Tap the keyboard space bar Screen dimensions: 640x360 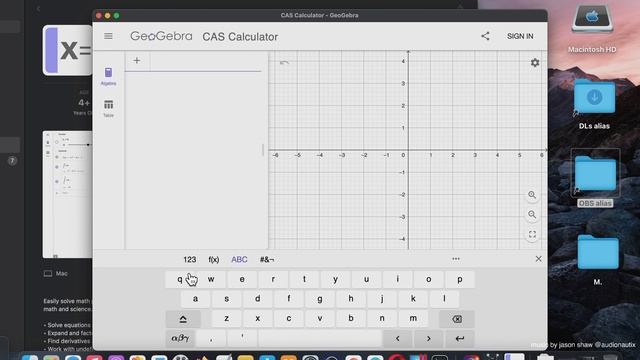[x=320, y=338]
